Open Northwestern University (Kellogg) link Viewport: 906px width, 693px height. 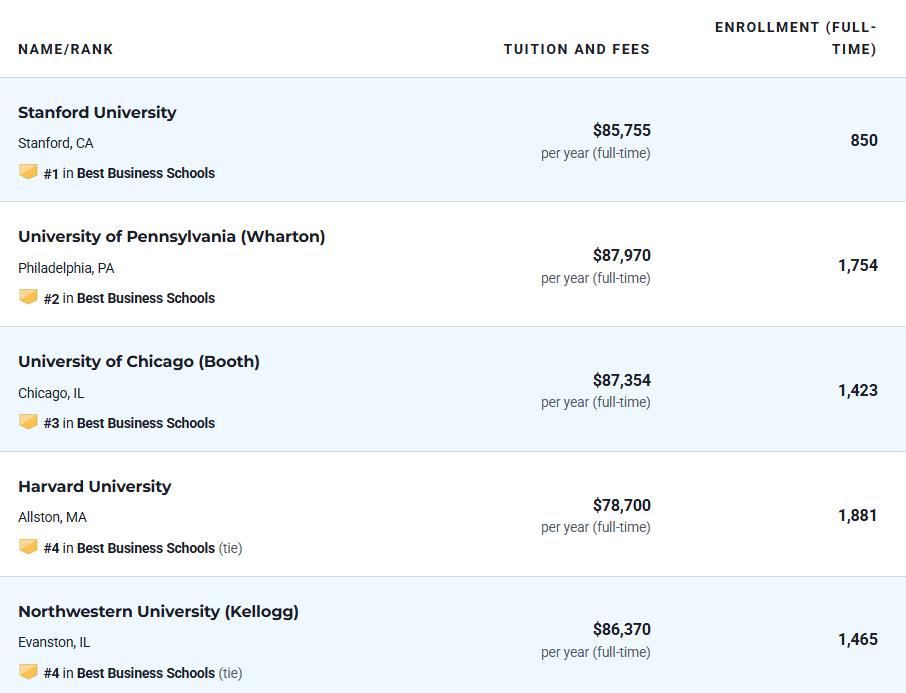(158, 612)
